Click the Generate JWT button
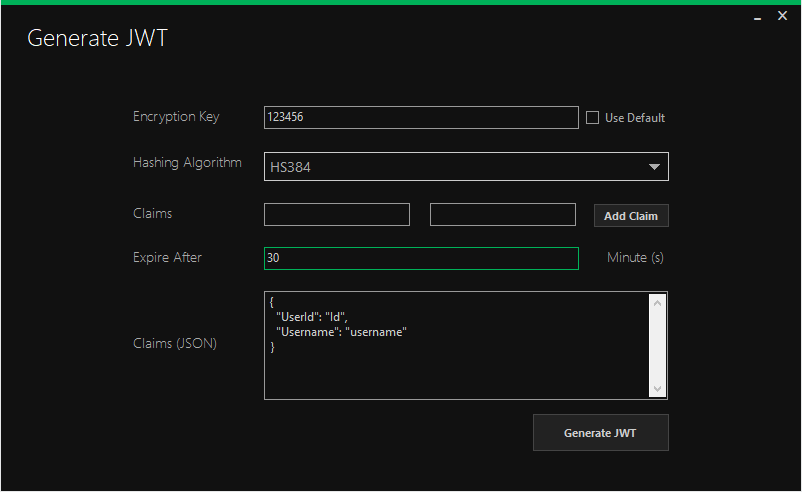Image resolution: width=802 pixels, height=492 pixels. [600, 433]
